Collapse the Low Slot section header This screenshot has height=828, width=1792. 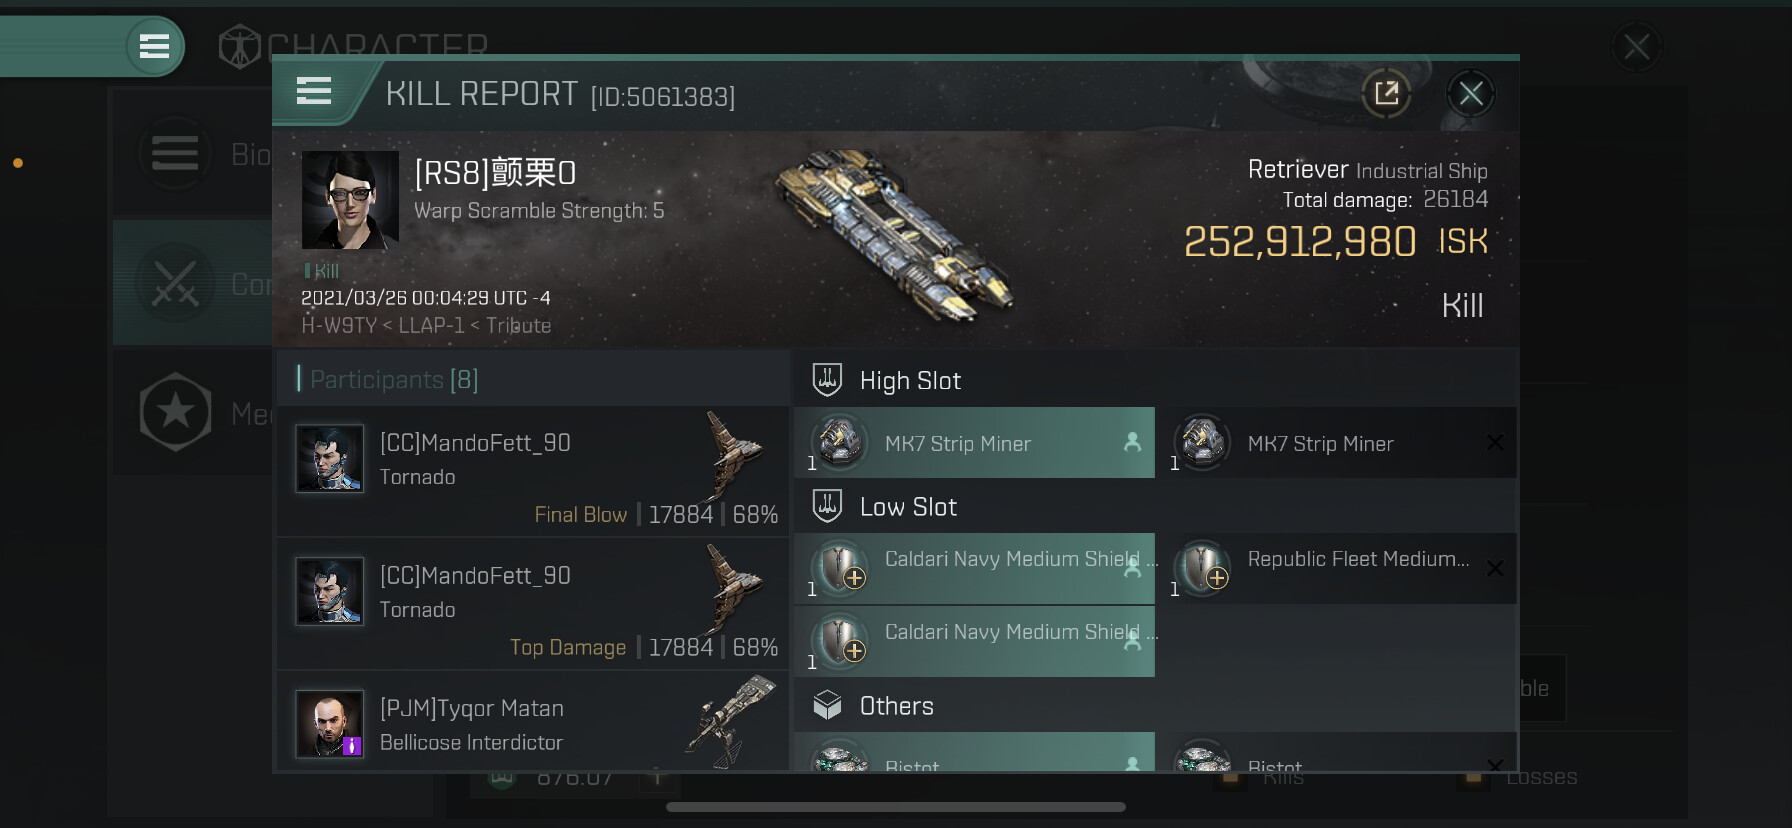click(1155, 507)
